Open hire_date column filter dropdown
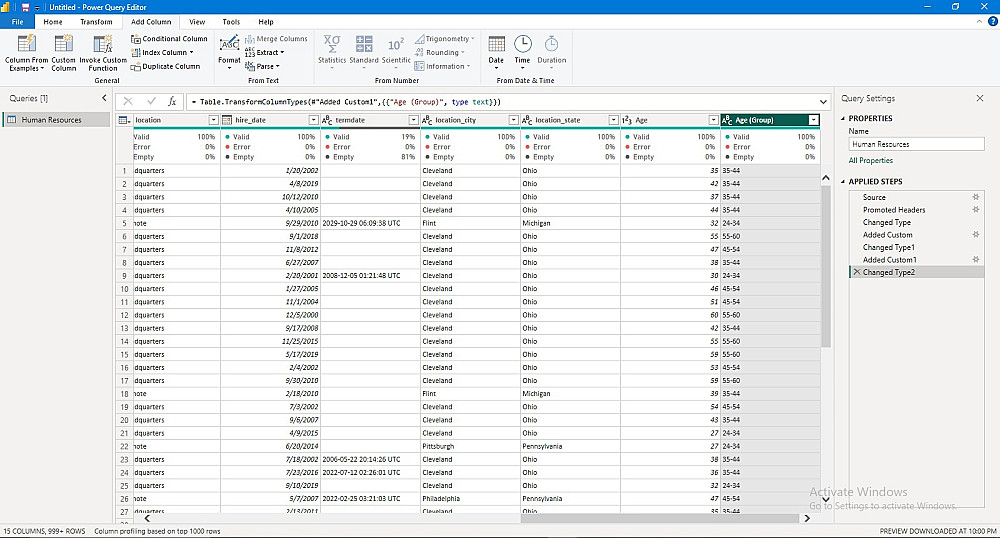The height and width of the screenshot is (538, 1000). click(313, 120)
